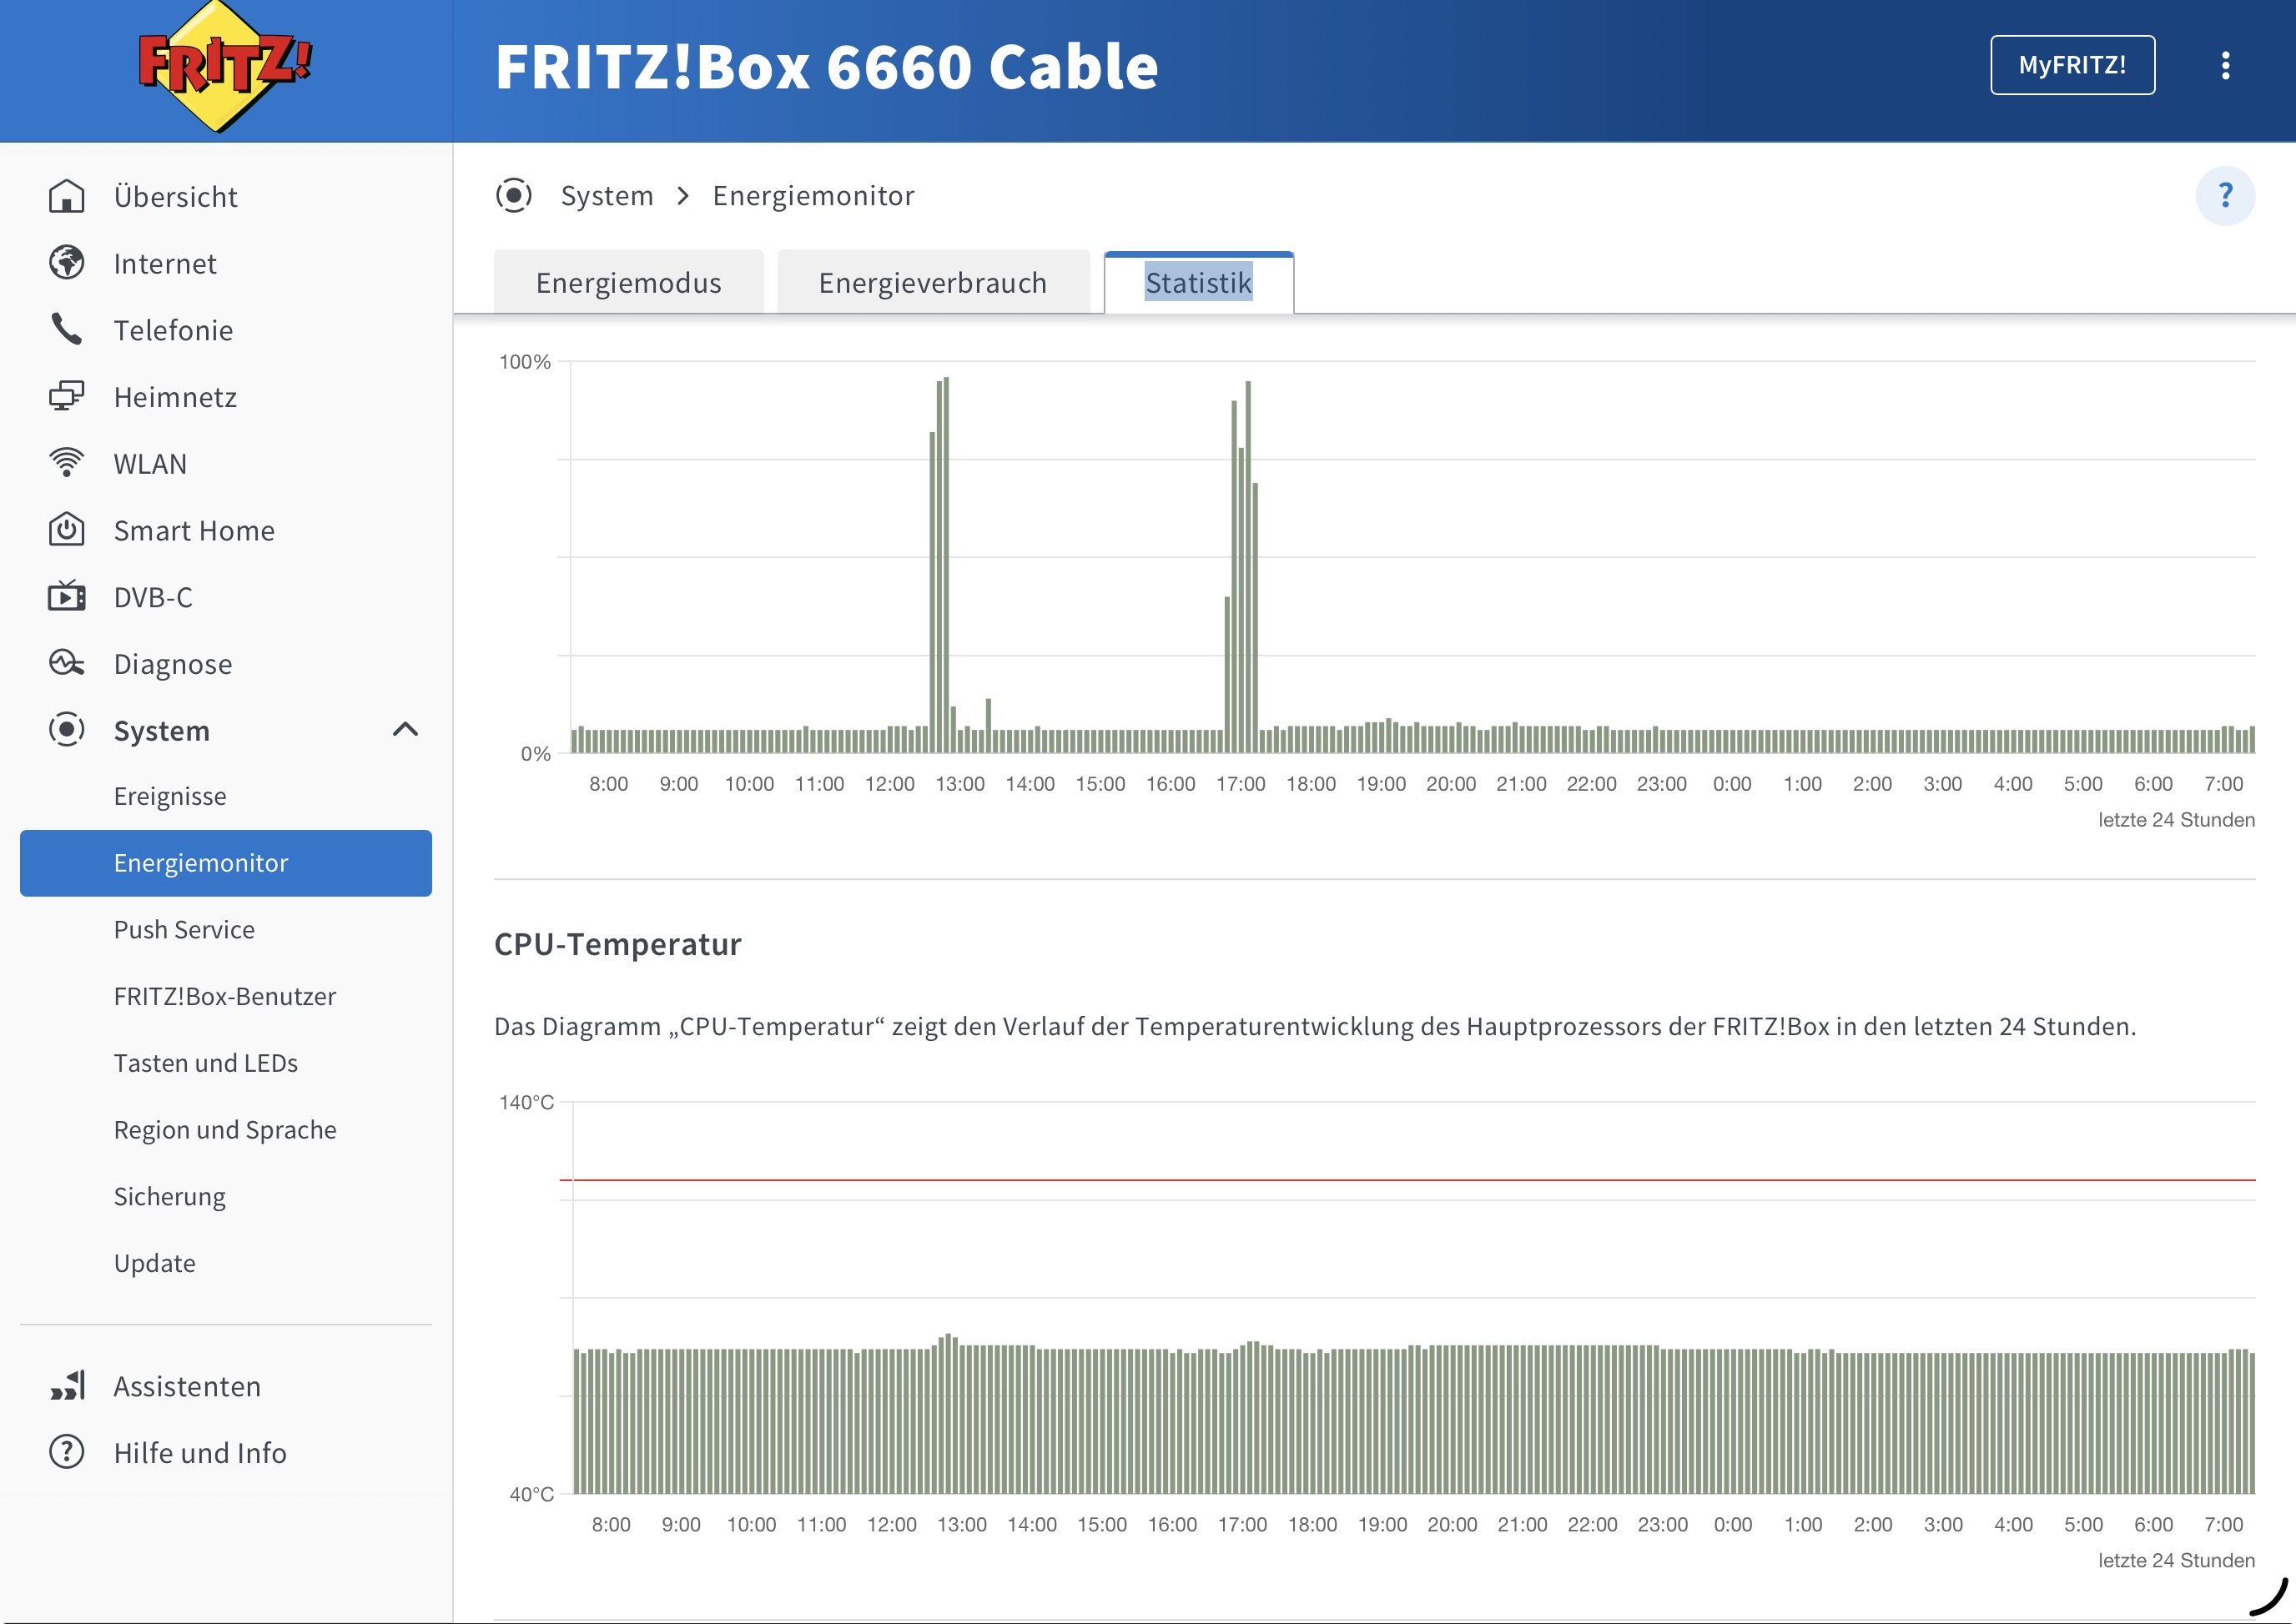This screenshot has width=2296, height=1624.
Task: Open Internet via globe icon
Action: coord(66,263)
